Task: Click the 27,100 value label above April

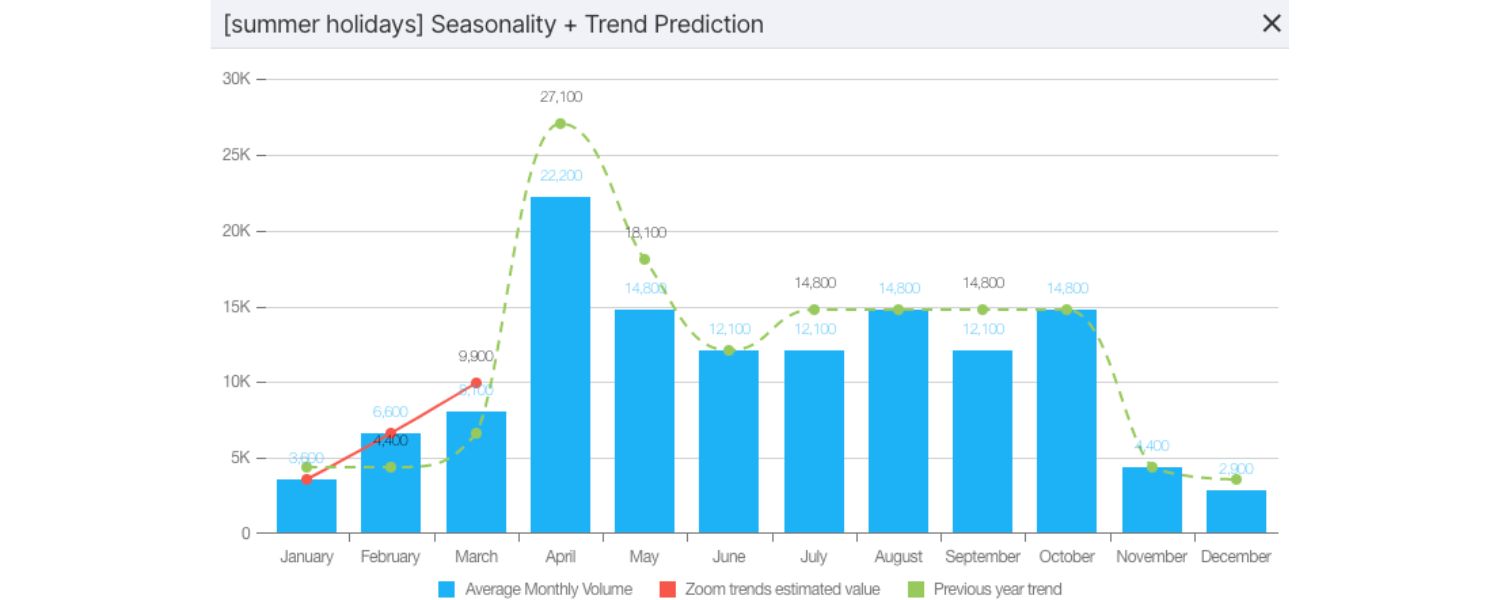Action: [x=561, y=97]
